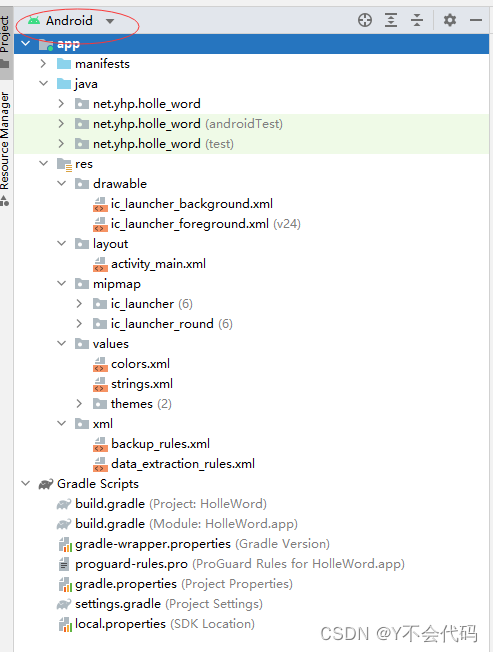Collapse the drawable folder
The width and height of the screenshot is (493, 652).
(x=62, y=183)
